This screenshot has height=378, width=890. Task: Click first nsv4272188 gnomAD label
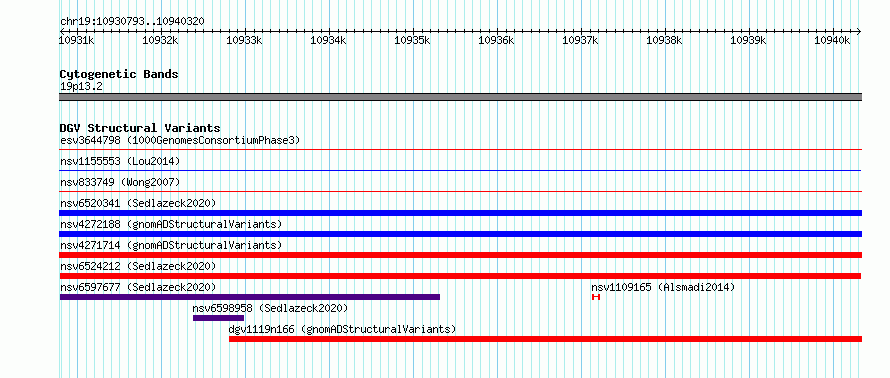tap(171, 224)
